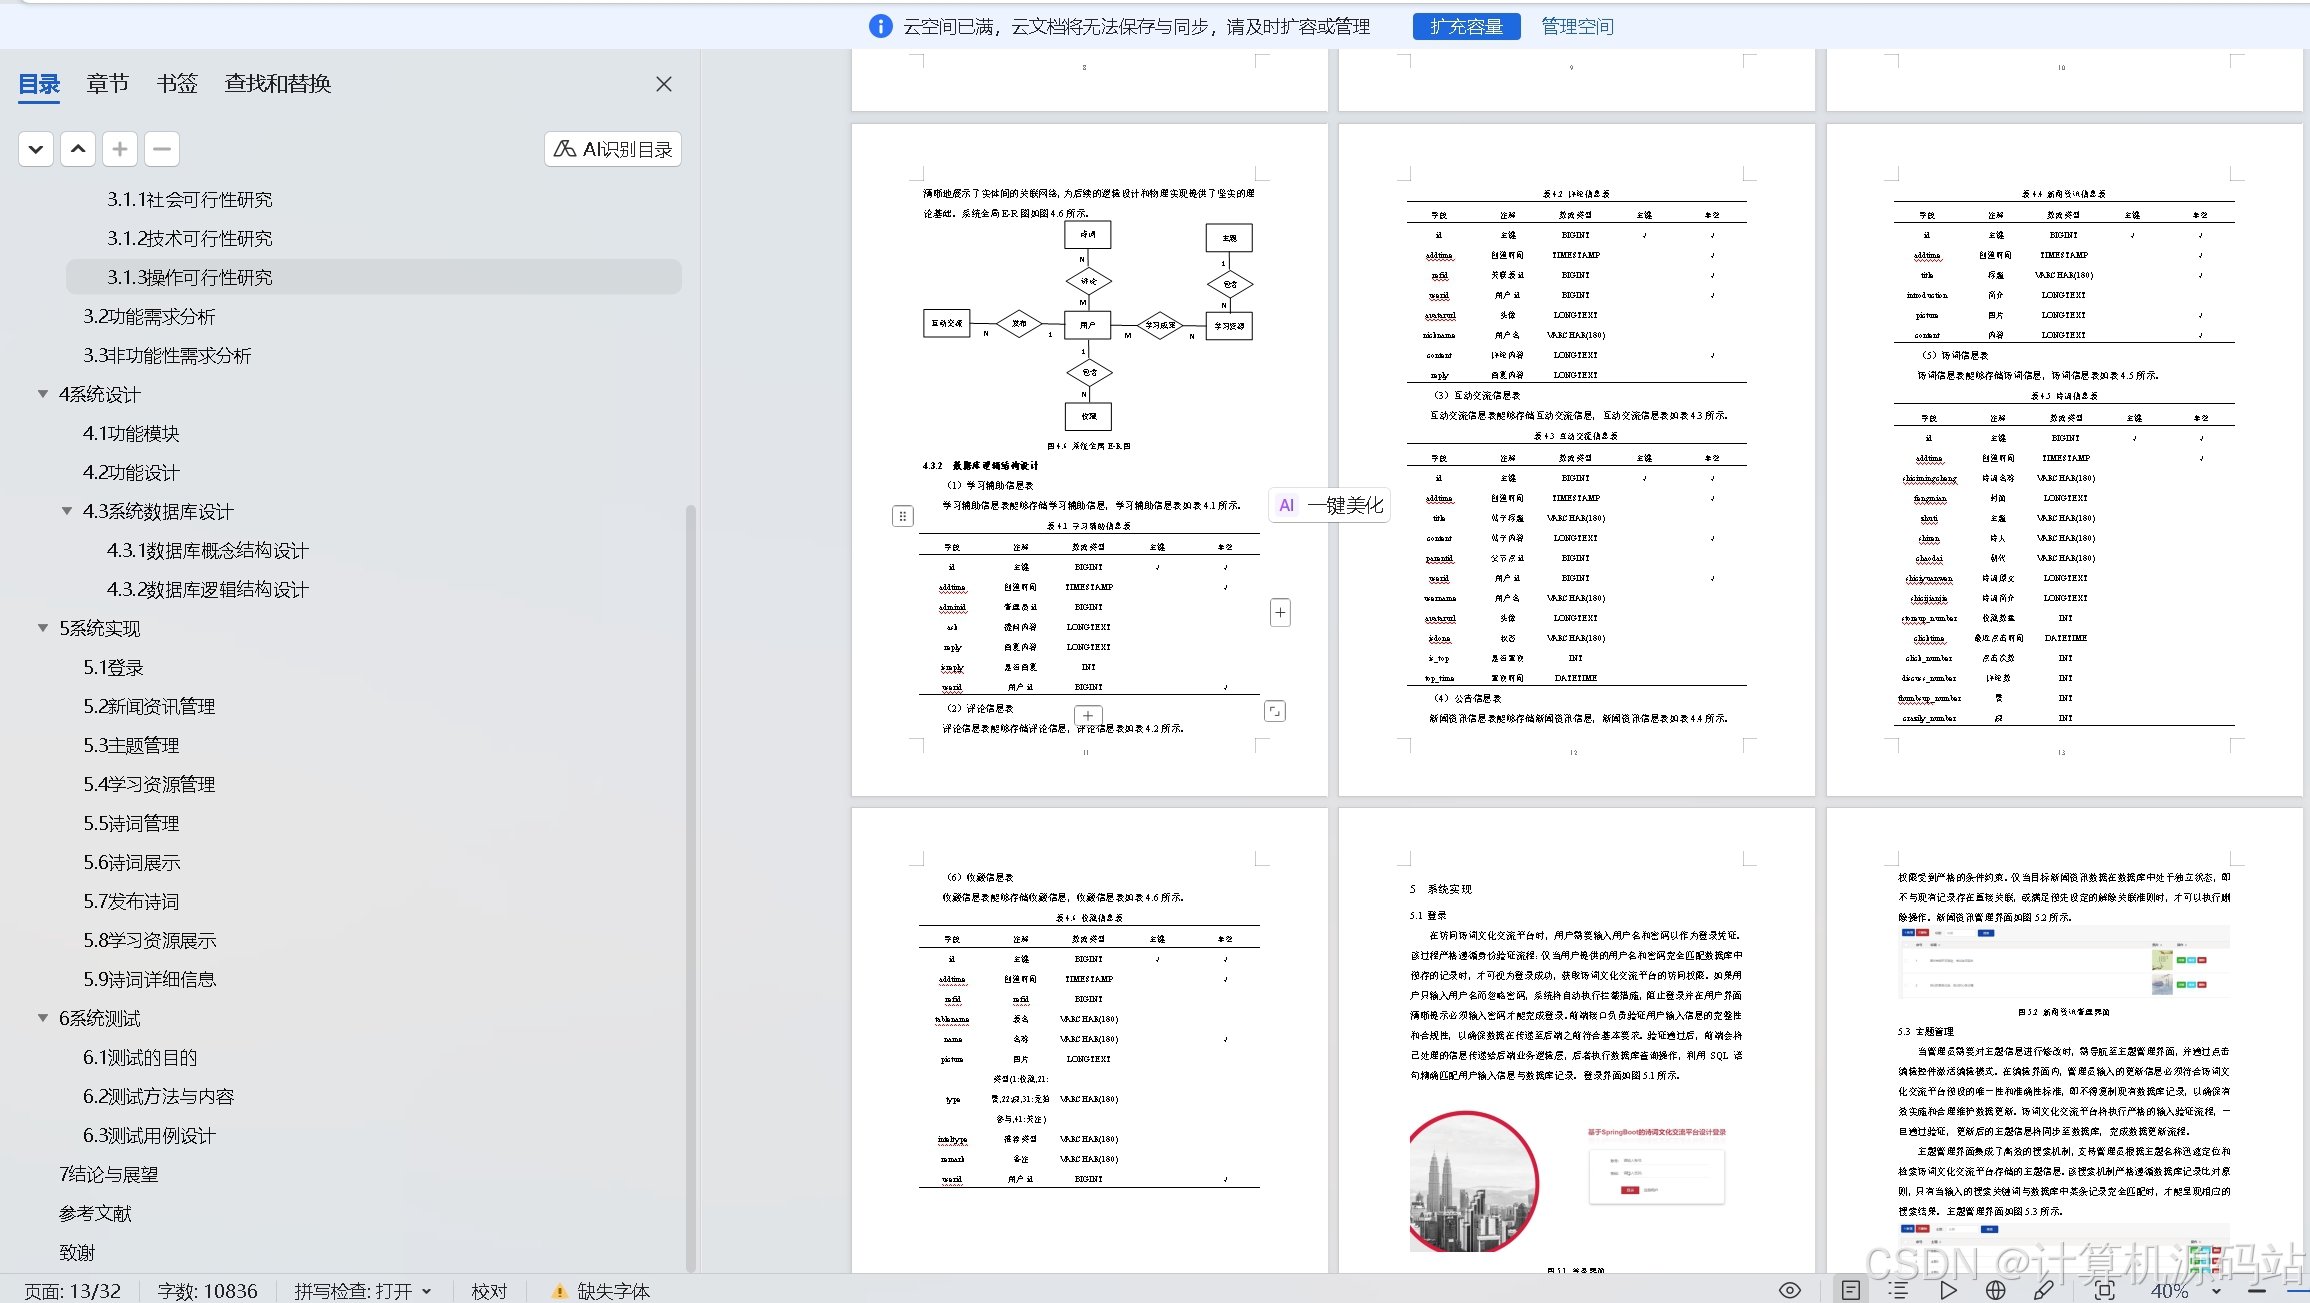The height and width of the screenshot is (1303, 2310).
Task: Close the navigation pane
Action: [x=664, y=84]
